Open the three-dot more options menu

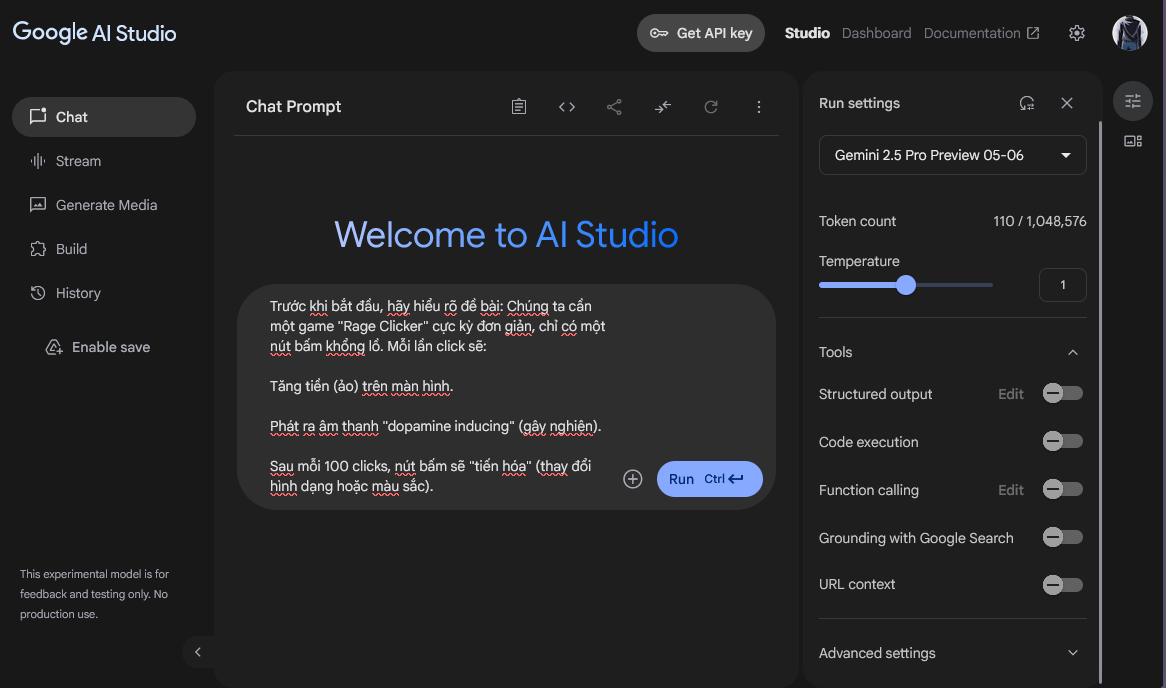pos(758,106)
